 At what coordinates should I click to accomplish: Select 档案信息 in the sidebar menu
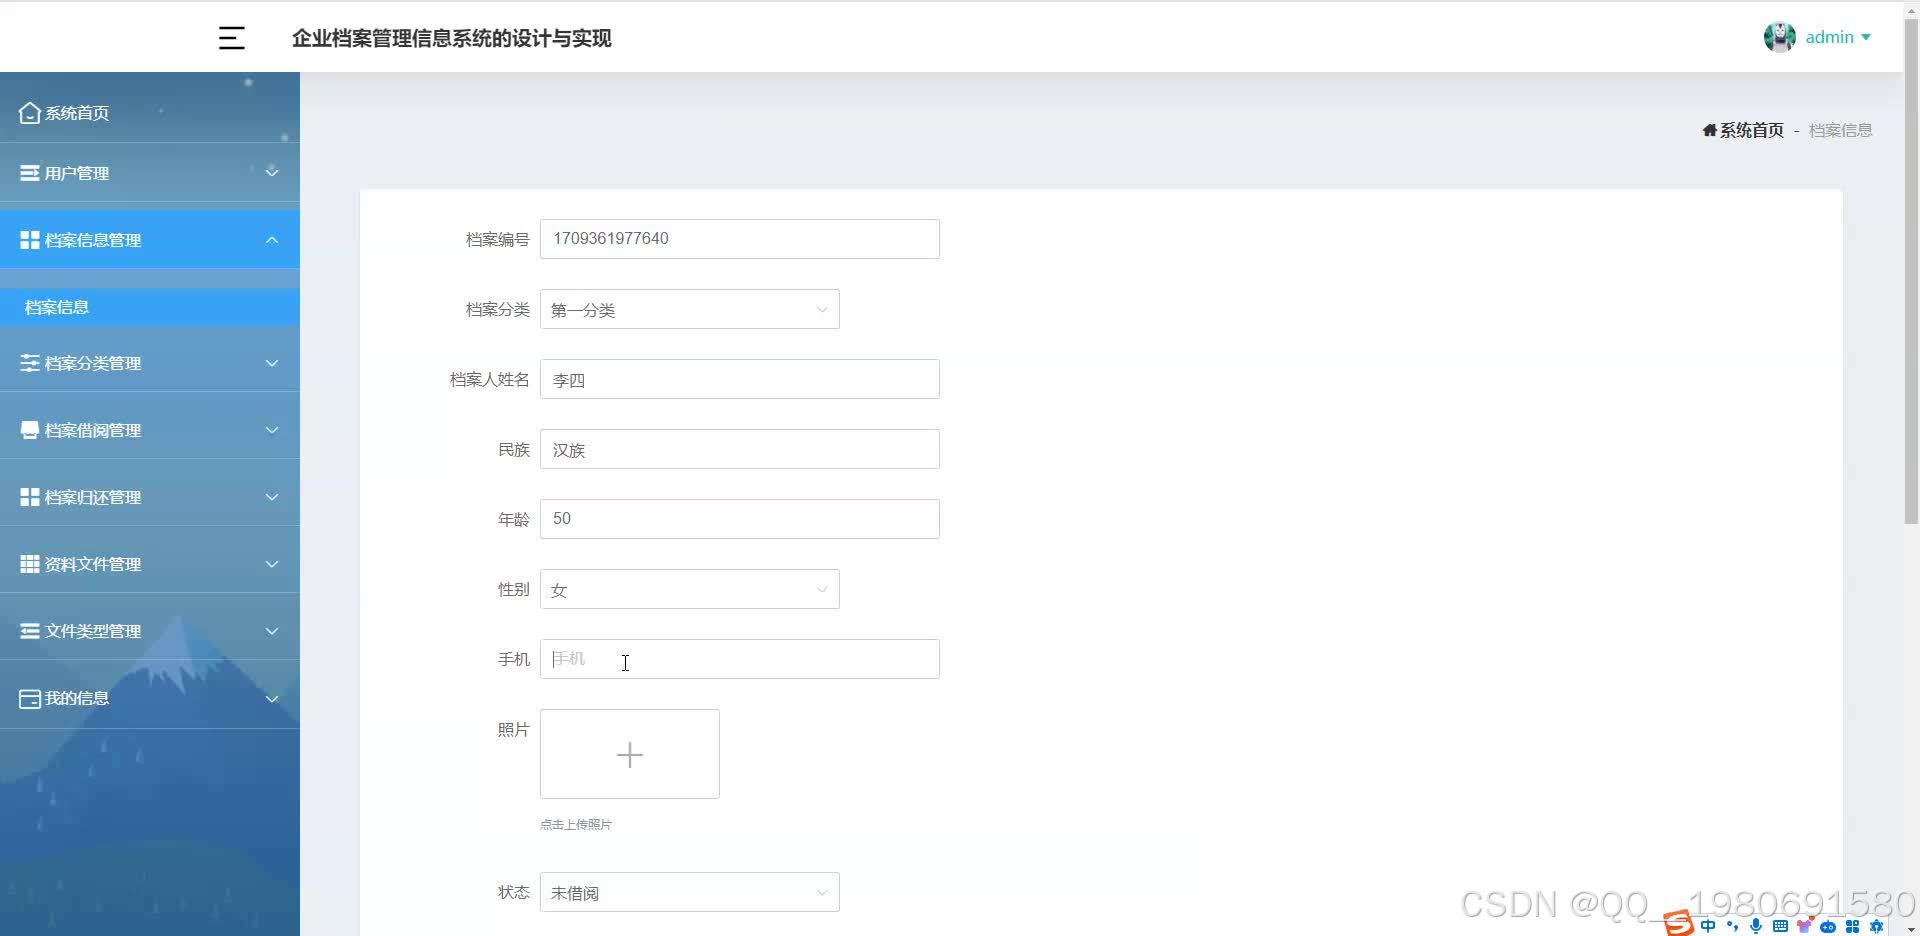tap(57, 307)
